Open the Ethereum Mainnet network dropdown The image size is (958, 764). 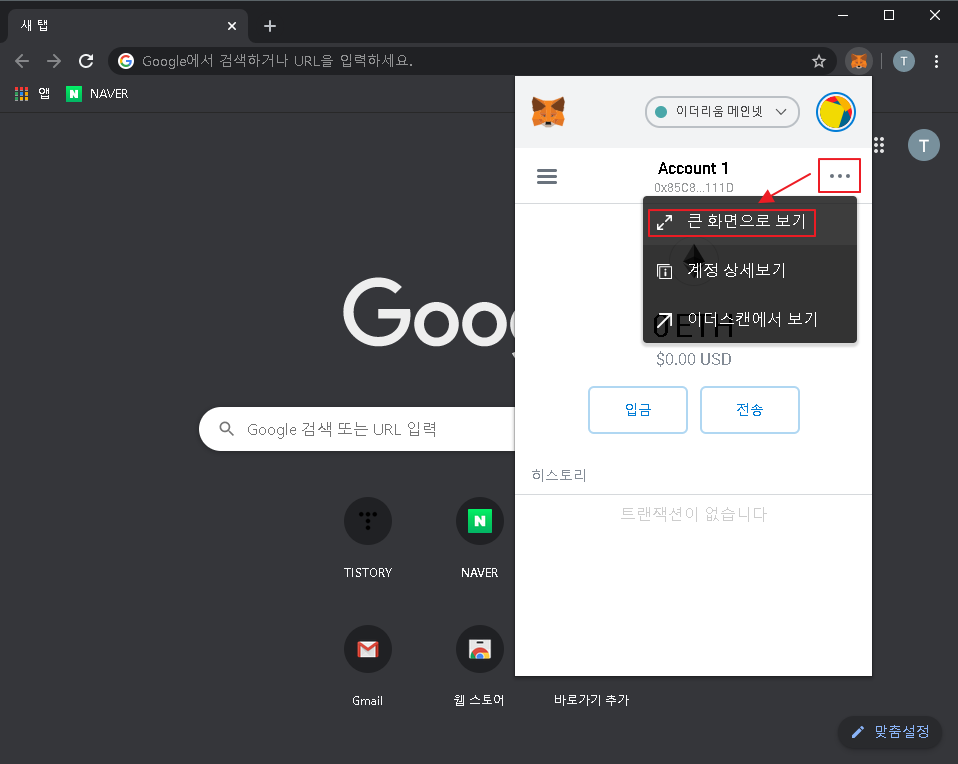722,112
